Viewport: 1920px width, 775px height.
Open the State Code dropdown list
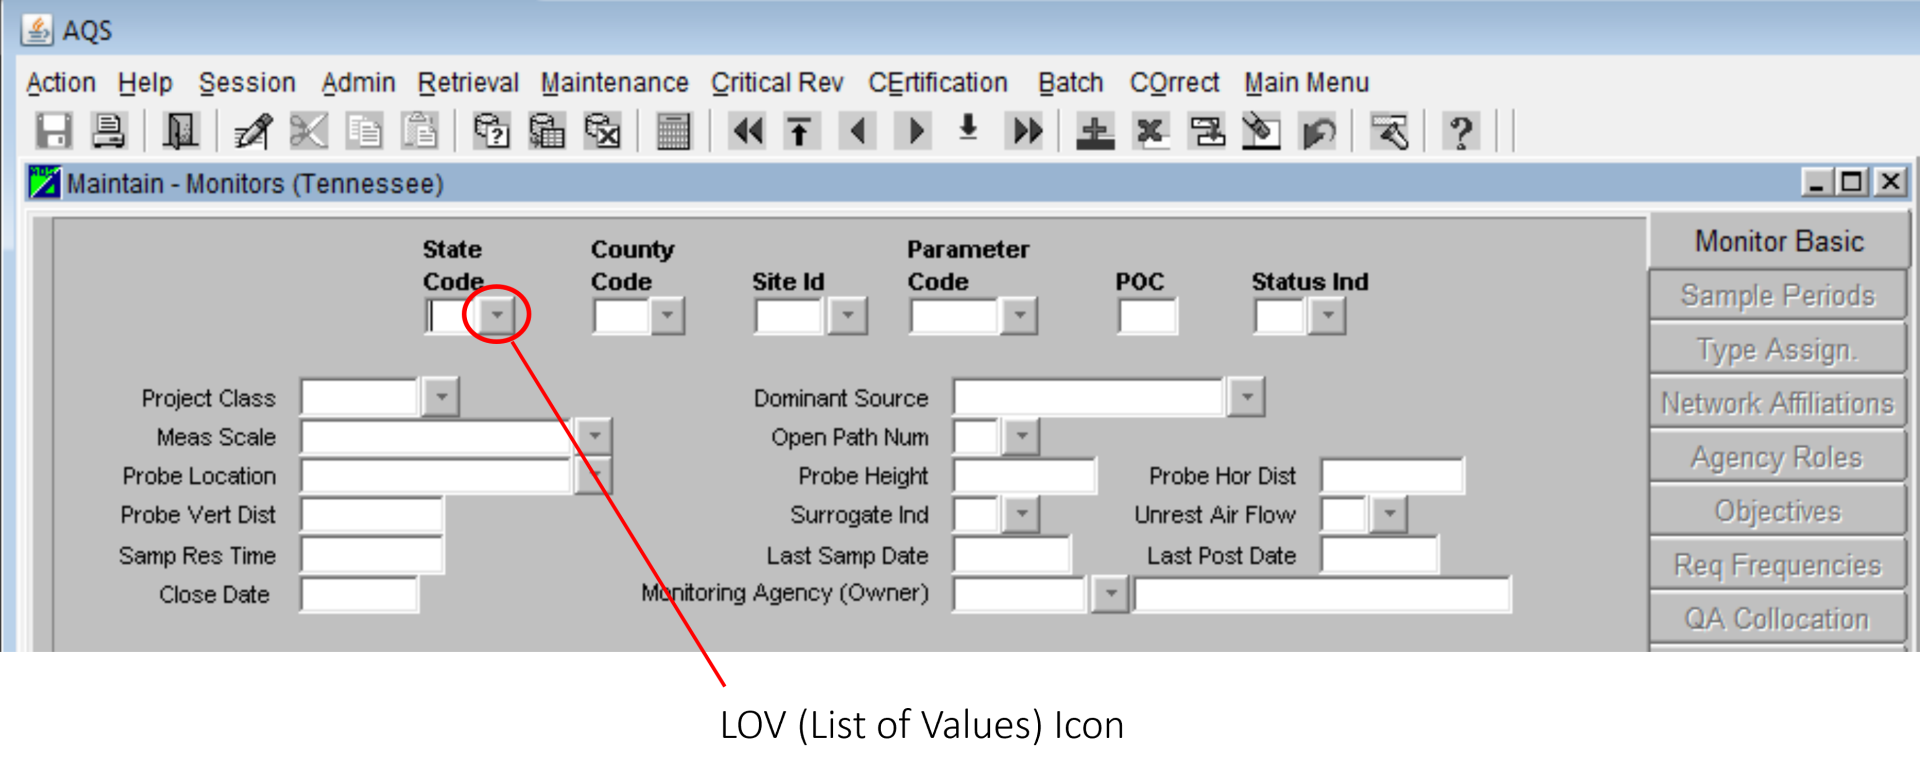(x=497, y=316)
